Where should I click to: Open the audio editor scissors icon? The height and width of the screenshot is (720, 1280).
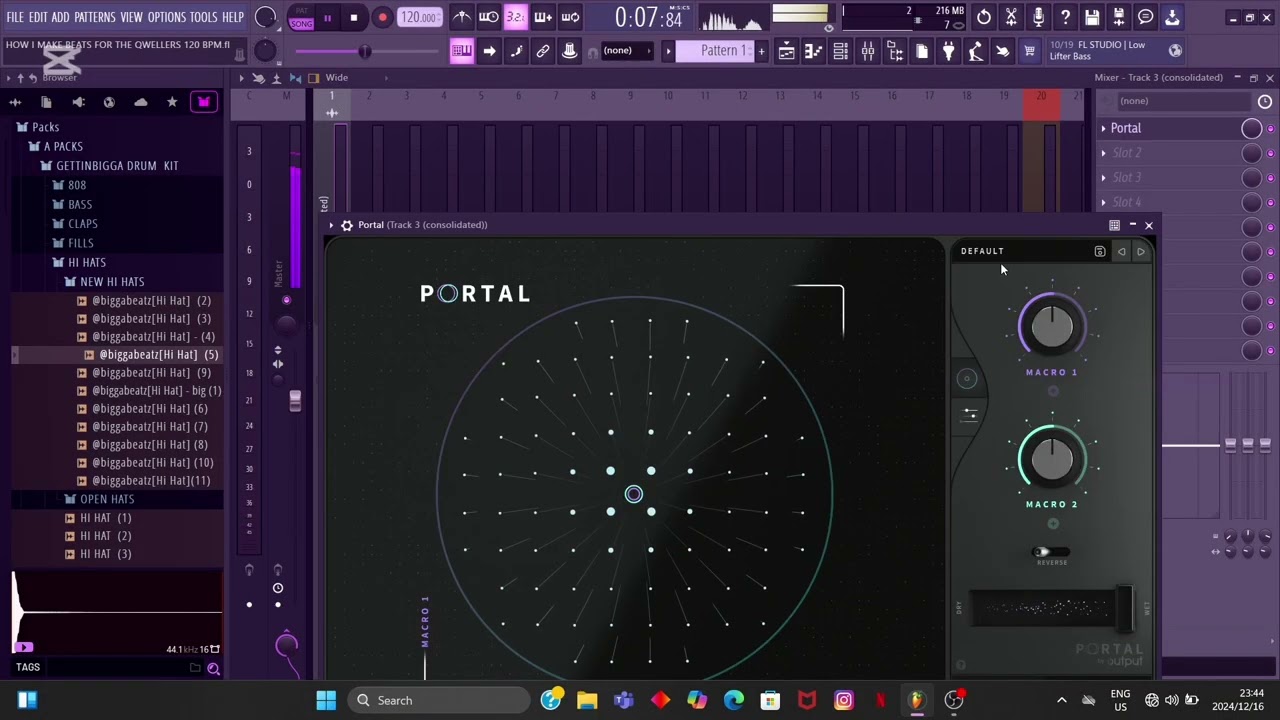click(1011, 17)
